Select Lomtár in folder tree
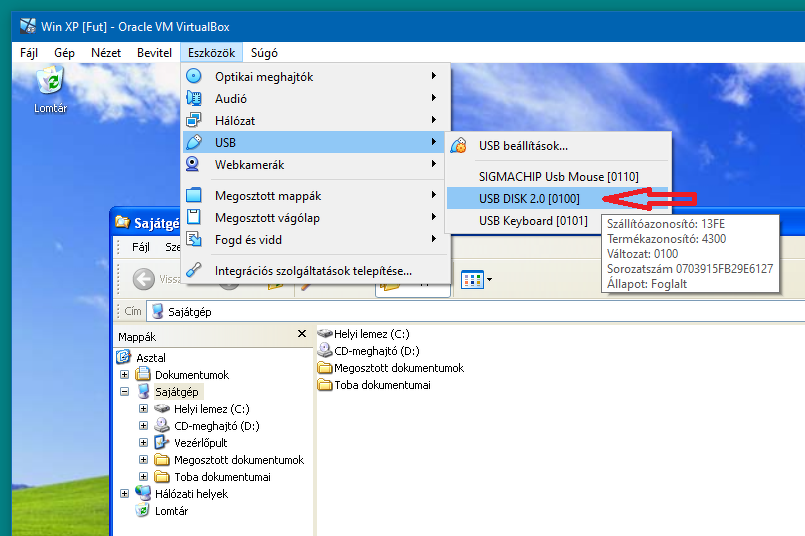The image size is (805, 536). click(171, 511)
